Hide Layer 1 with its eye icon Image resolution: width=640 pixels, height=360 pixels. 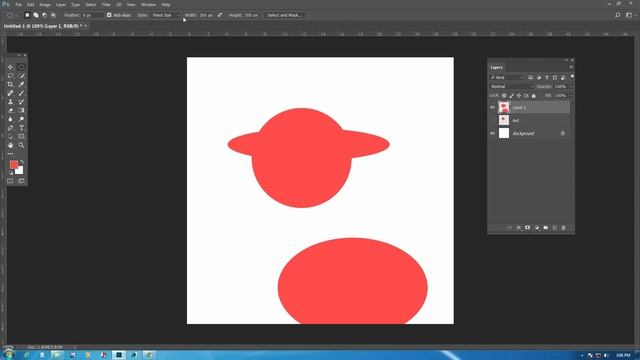click(x=492, y=107)
